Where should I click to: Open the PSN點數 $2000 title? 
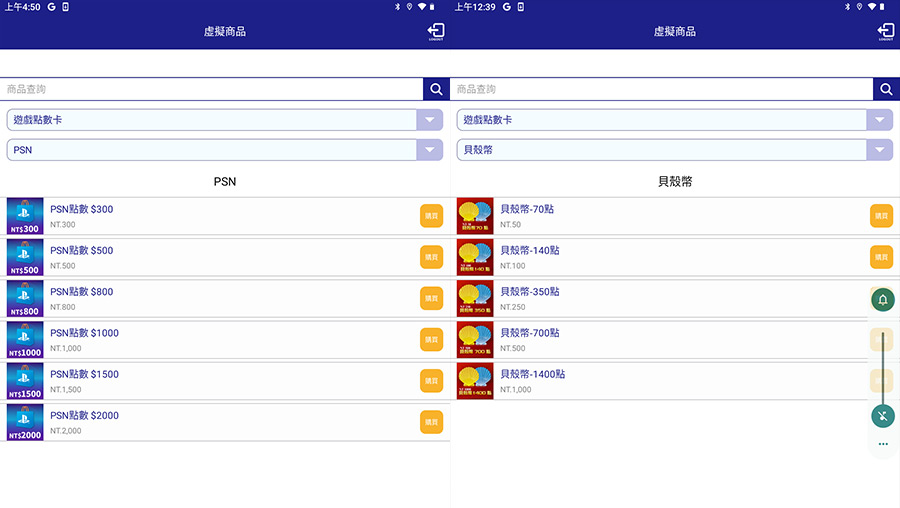click(x=84, y=416)
